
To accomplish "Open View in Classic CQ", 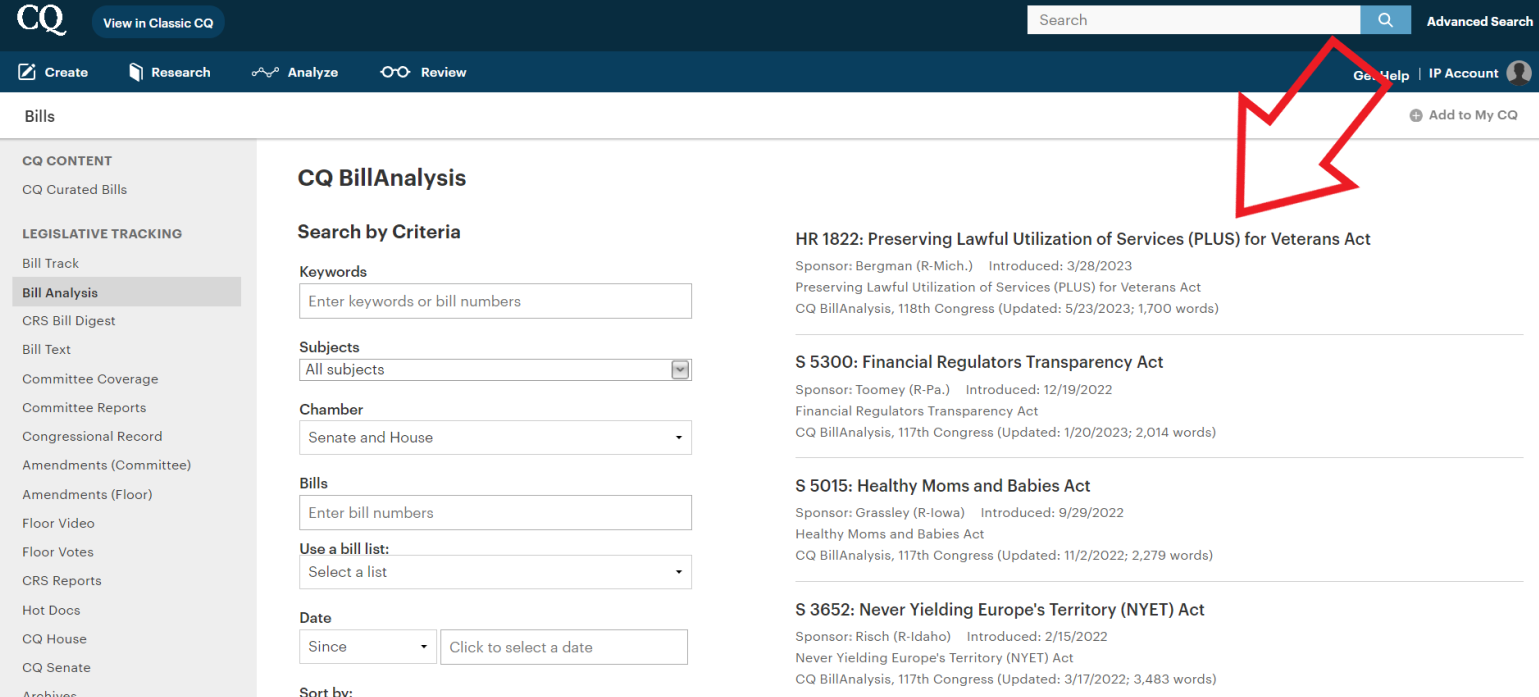I will (x=158, y=22).
